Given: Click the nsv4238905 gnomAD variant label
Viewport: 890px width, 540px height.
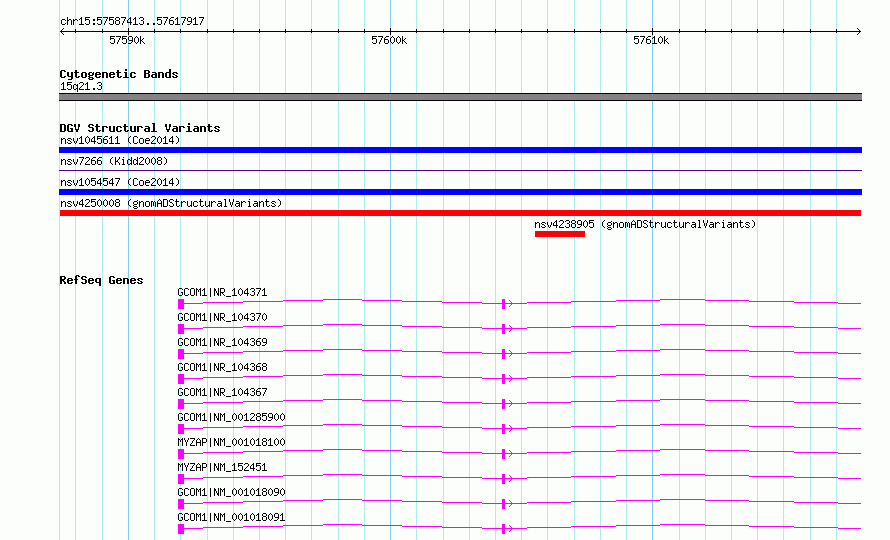Looking at the screenshot, I should [645, 224].
